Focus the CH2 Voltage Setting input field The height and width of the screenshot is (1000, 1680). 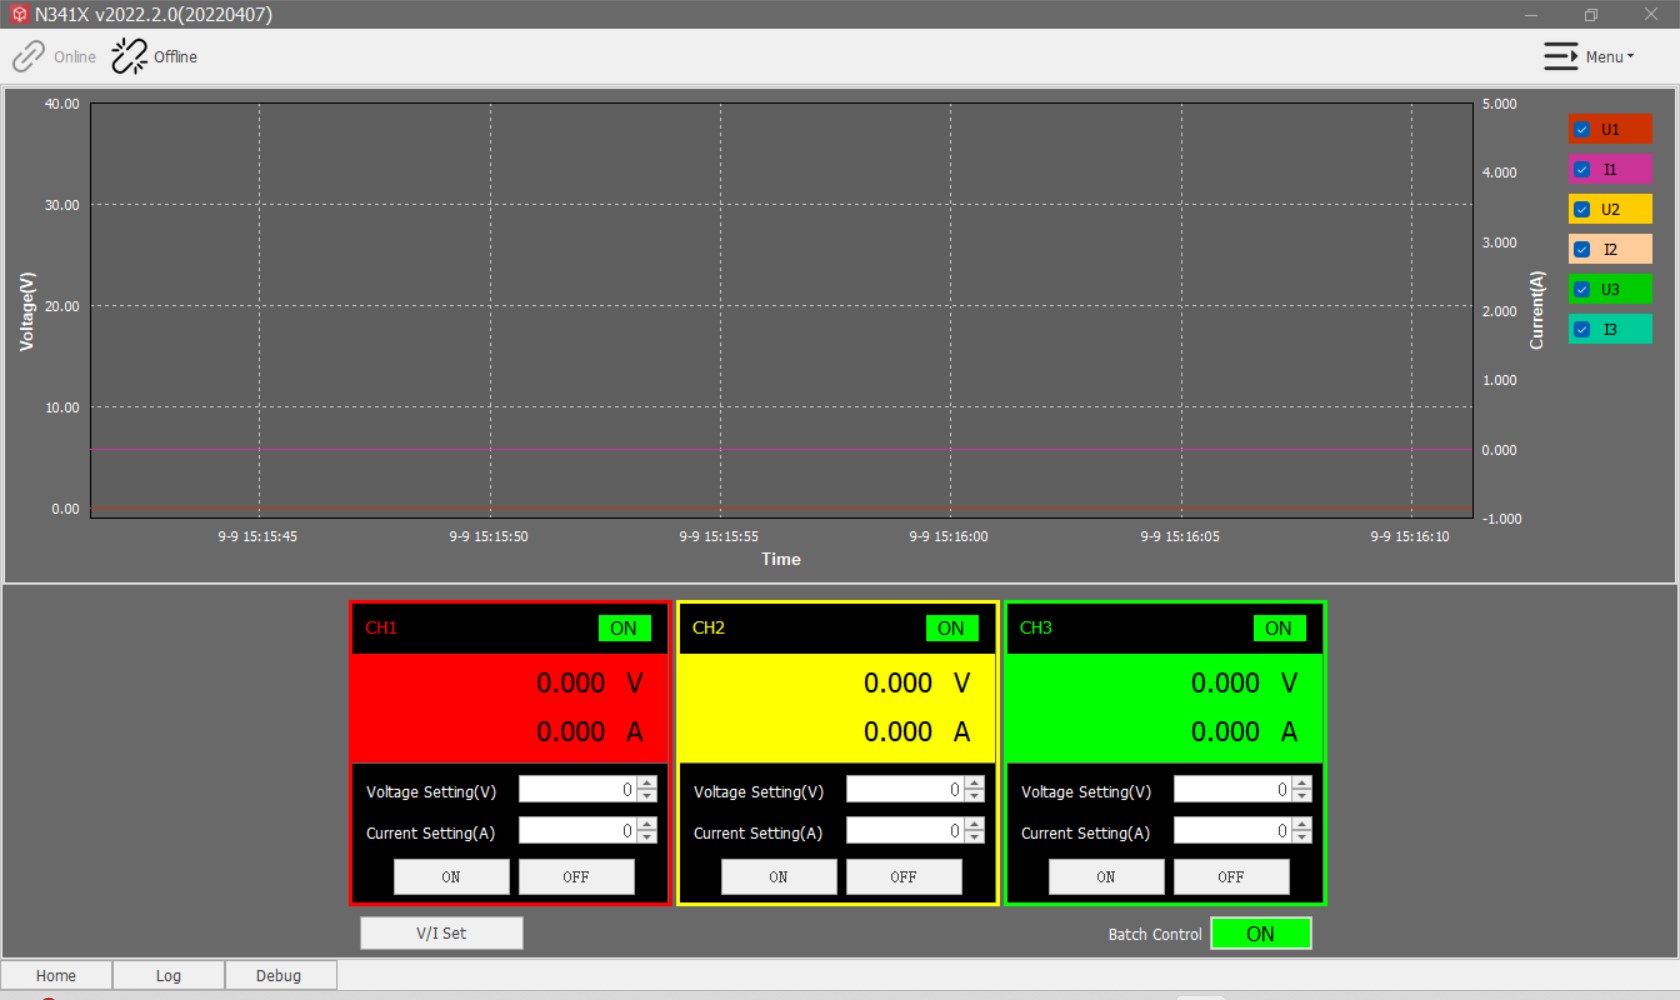coord(906,790)
